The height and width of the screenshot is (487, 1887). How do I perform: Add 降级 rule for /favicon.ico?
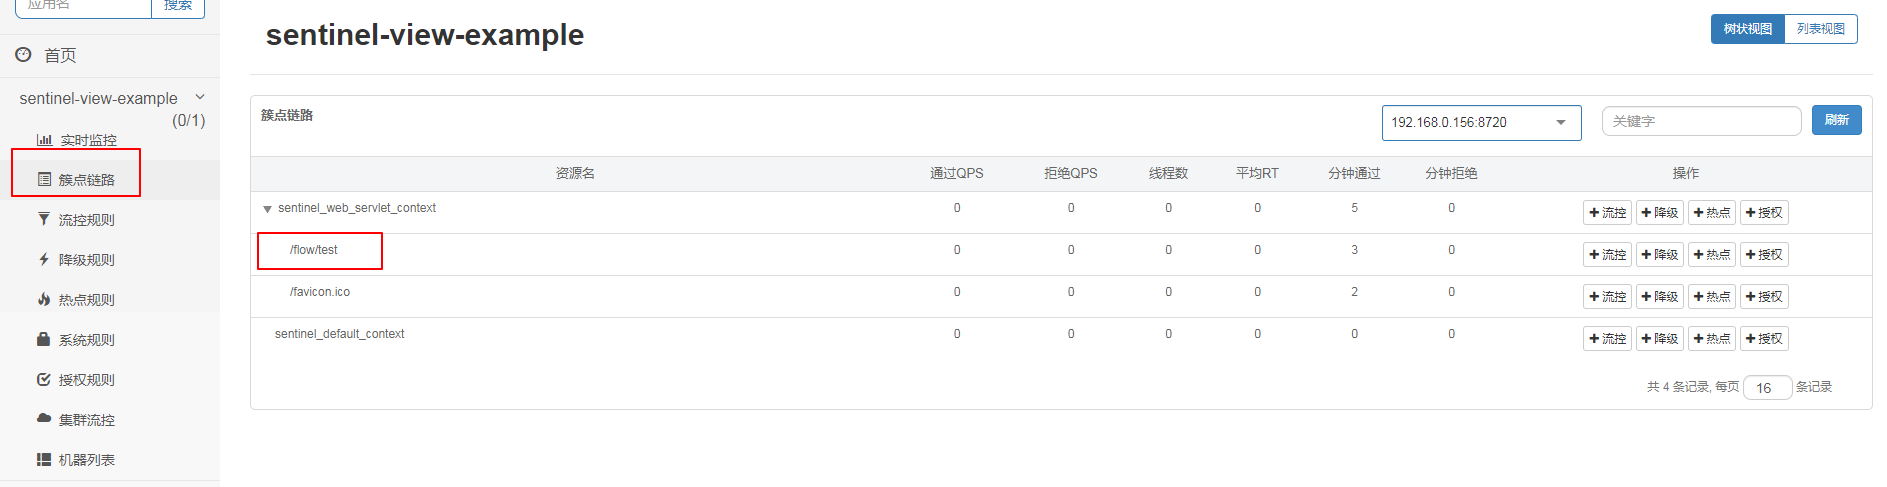point(1659,297)
